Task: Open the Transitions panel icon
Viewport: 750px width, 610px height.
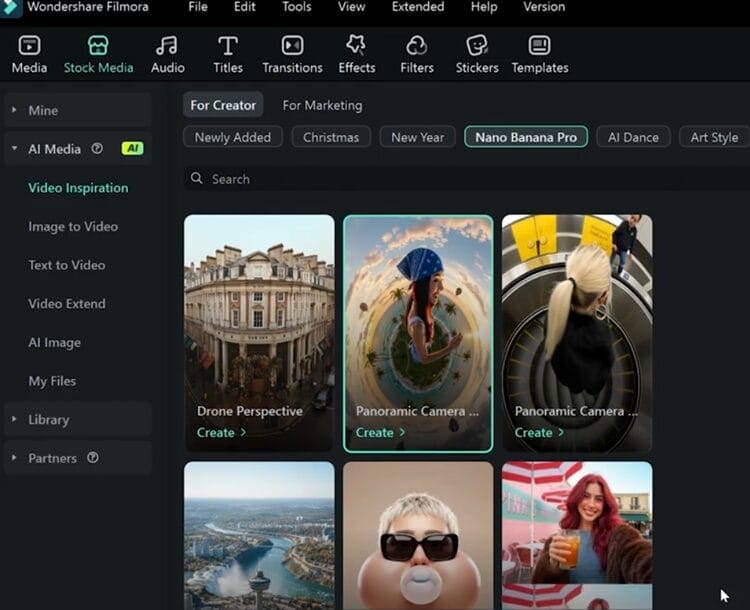Action: pyautogui.click(x=292, y=46)
